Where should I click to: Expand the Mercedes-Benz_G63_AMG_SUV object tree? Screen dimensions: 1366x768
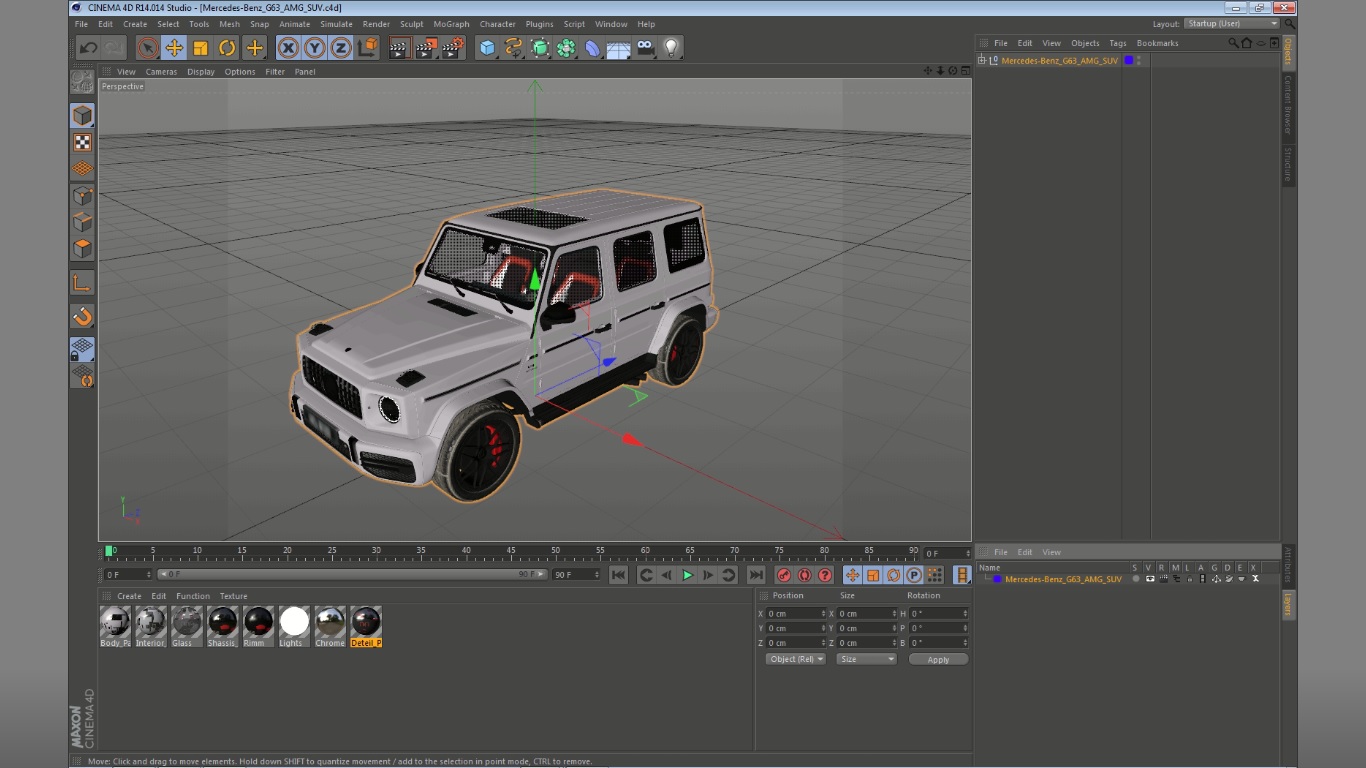(x=982, y=60)
